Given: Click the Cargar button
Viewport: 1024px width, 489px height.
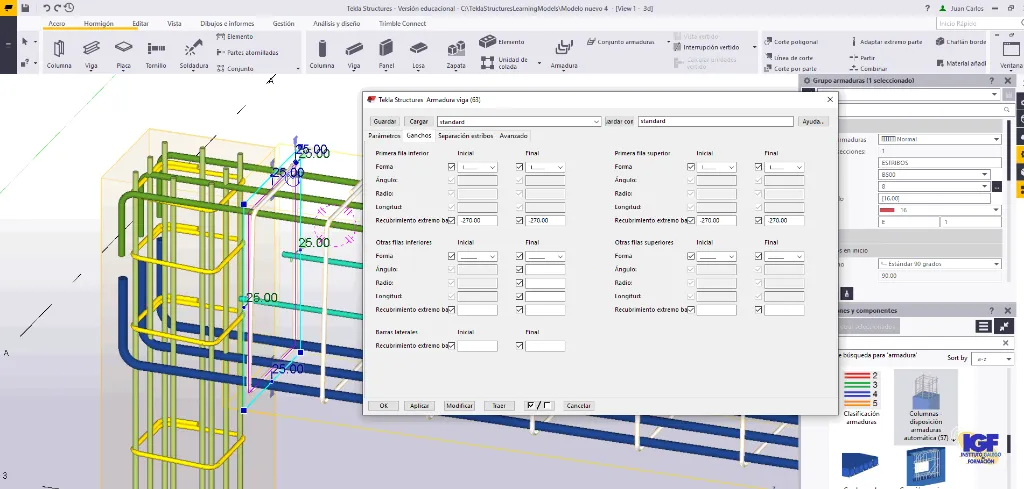Looking at the screenshot, I should click(x=419, y=121).
